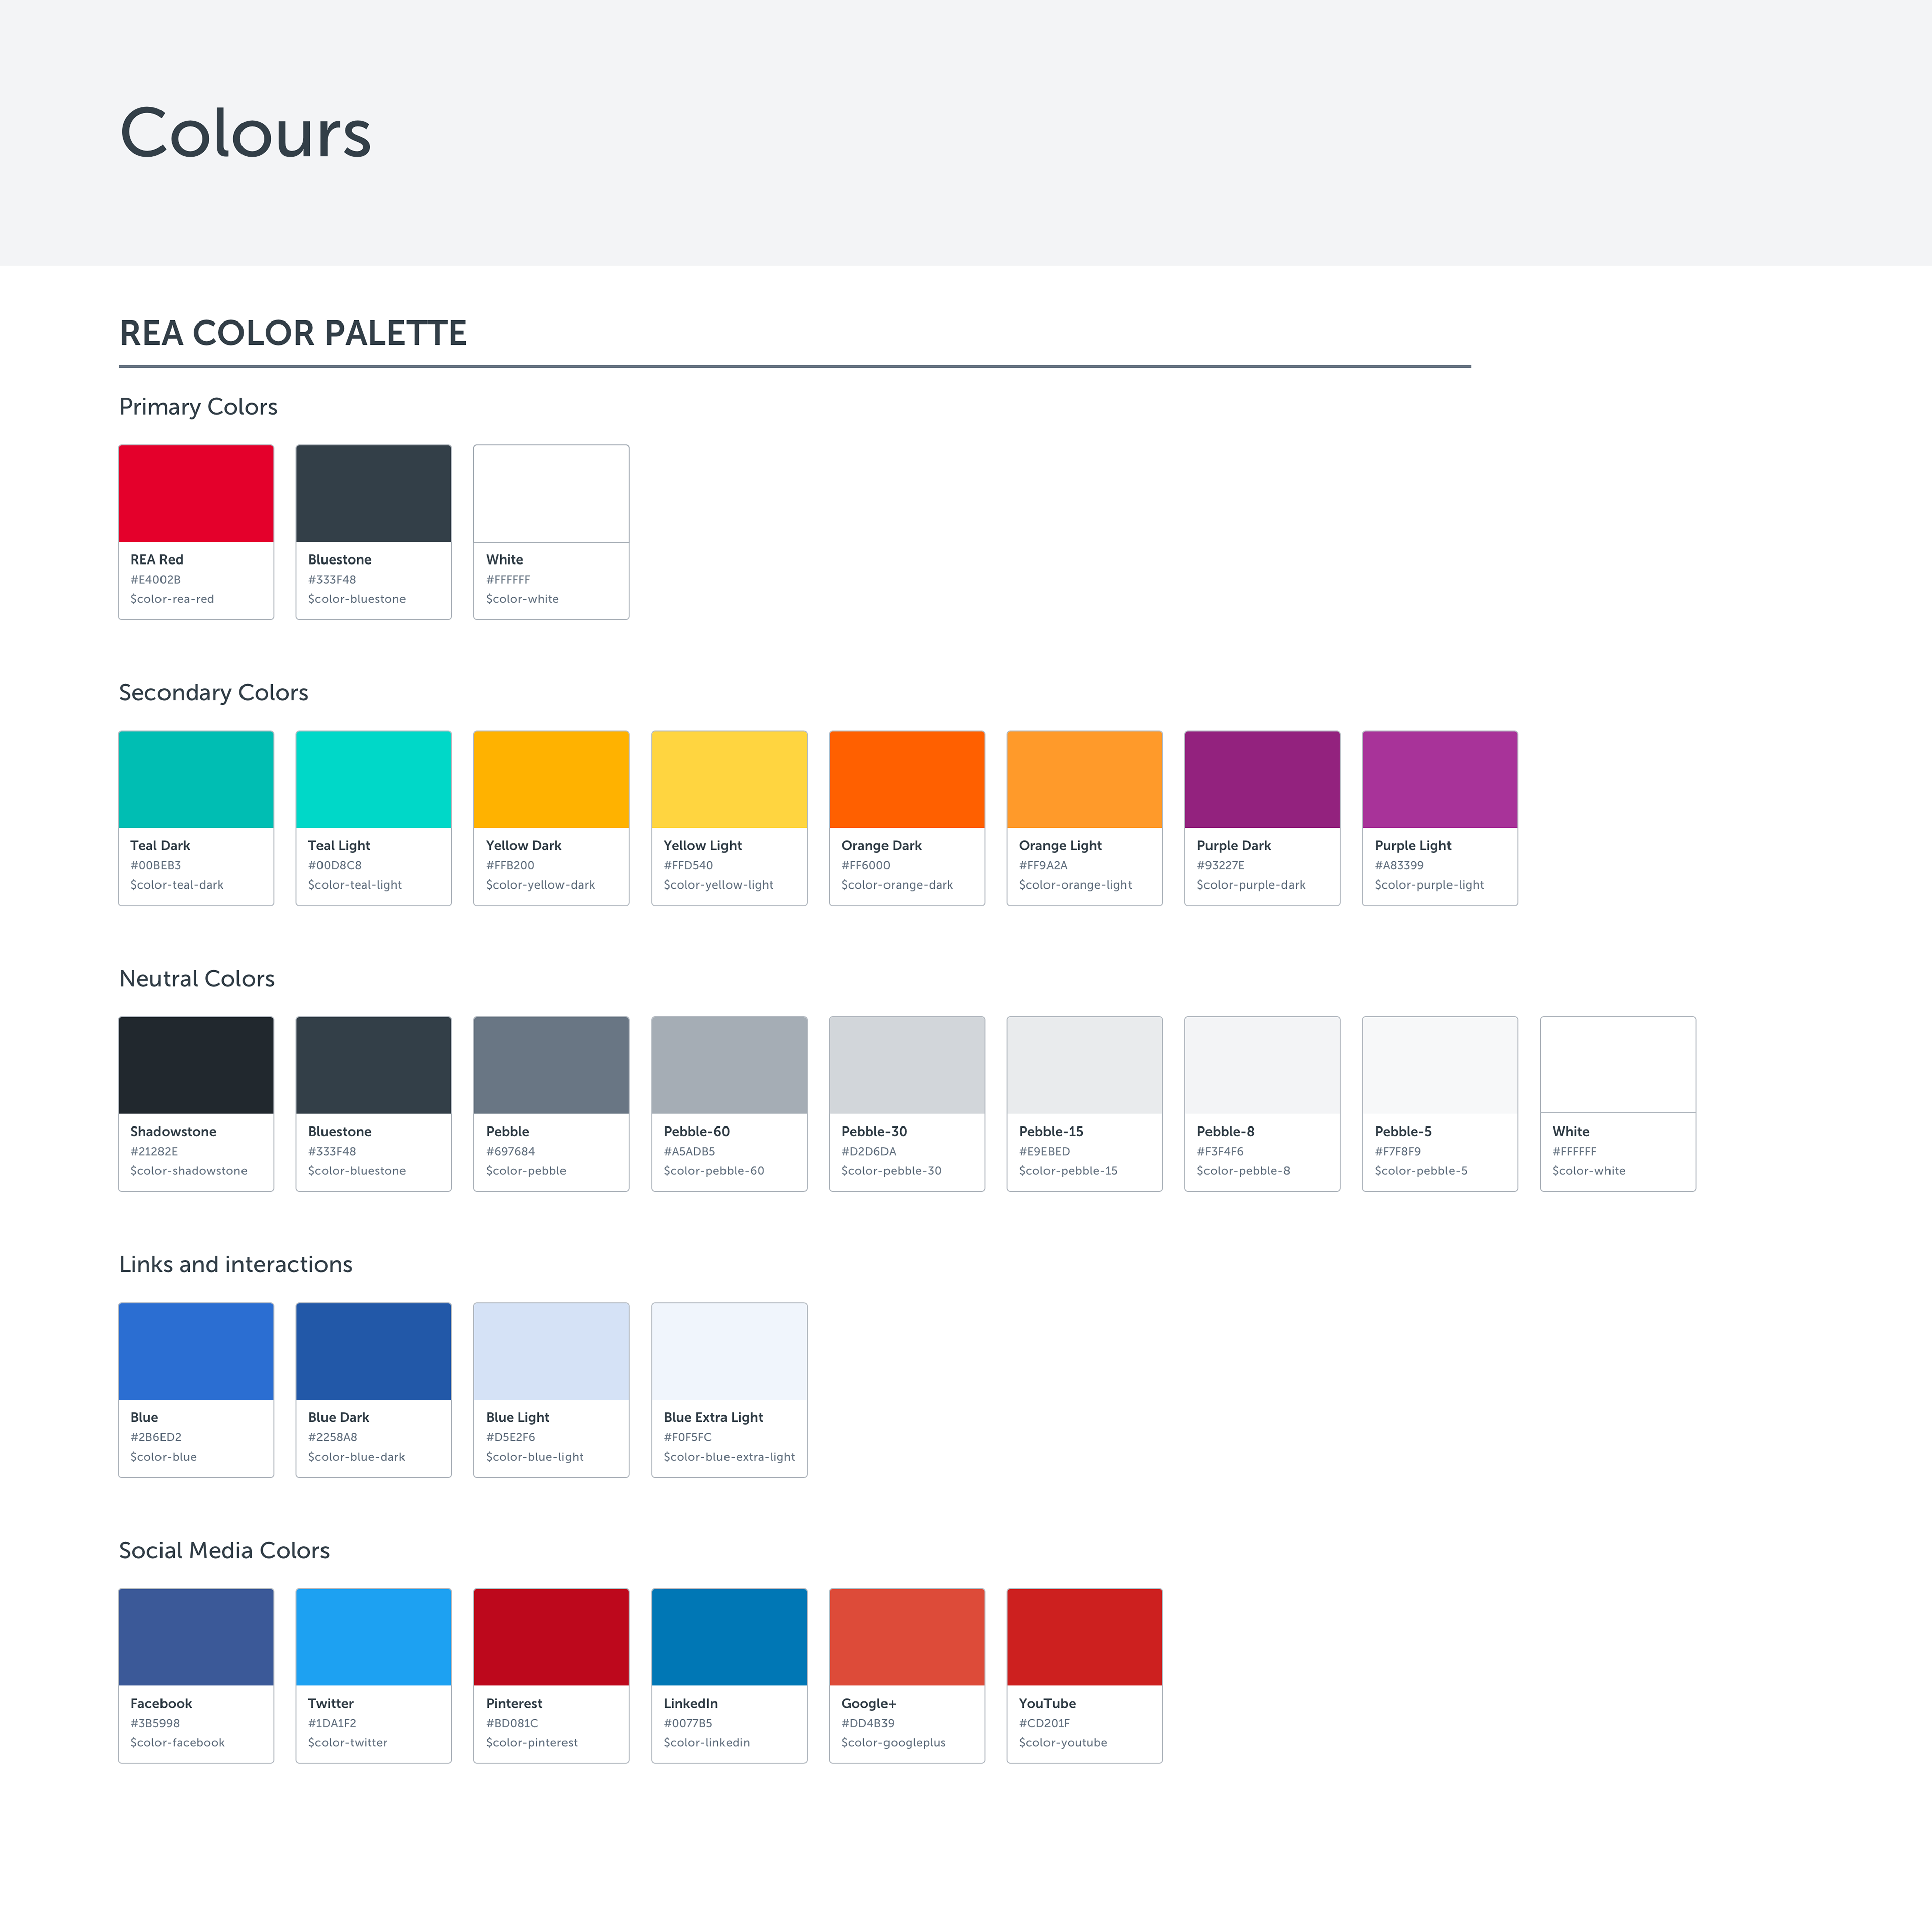Click the Twitter blue swatch
The width and height of the screenshot is (1932, 1932).
click(x=373, y=1637)
